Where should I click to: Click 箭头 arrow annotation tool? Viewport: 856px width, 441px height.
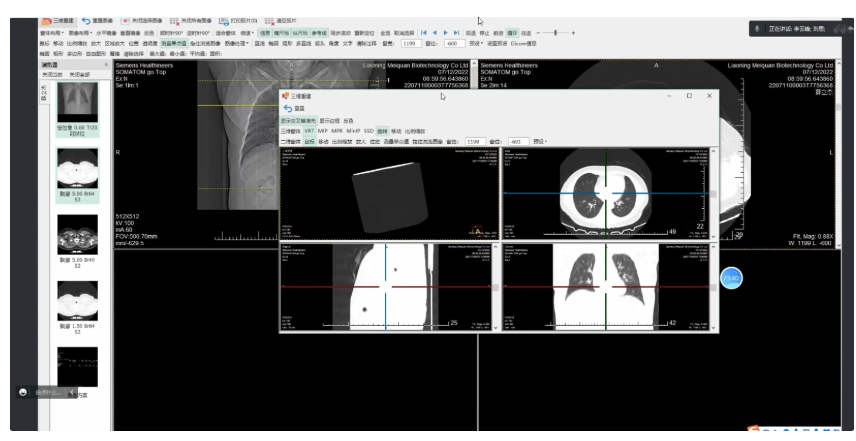[x=320, y=43]
